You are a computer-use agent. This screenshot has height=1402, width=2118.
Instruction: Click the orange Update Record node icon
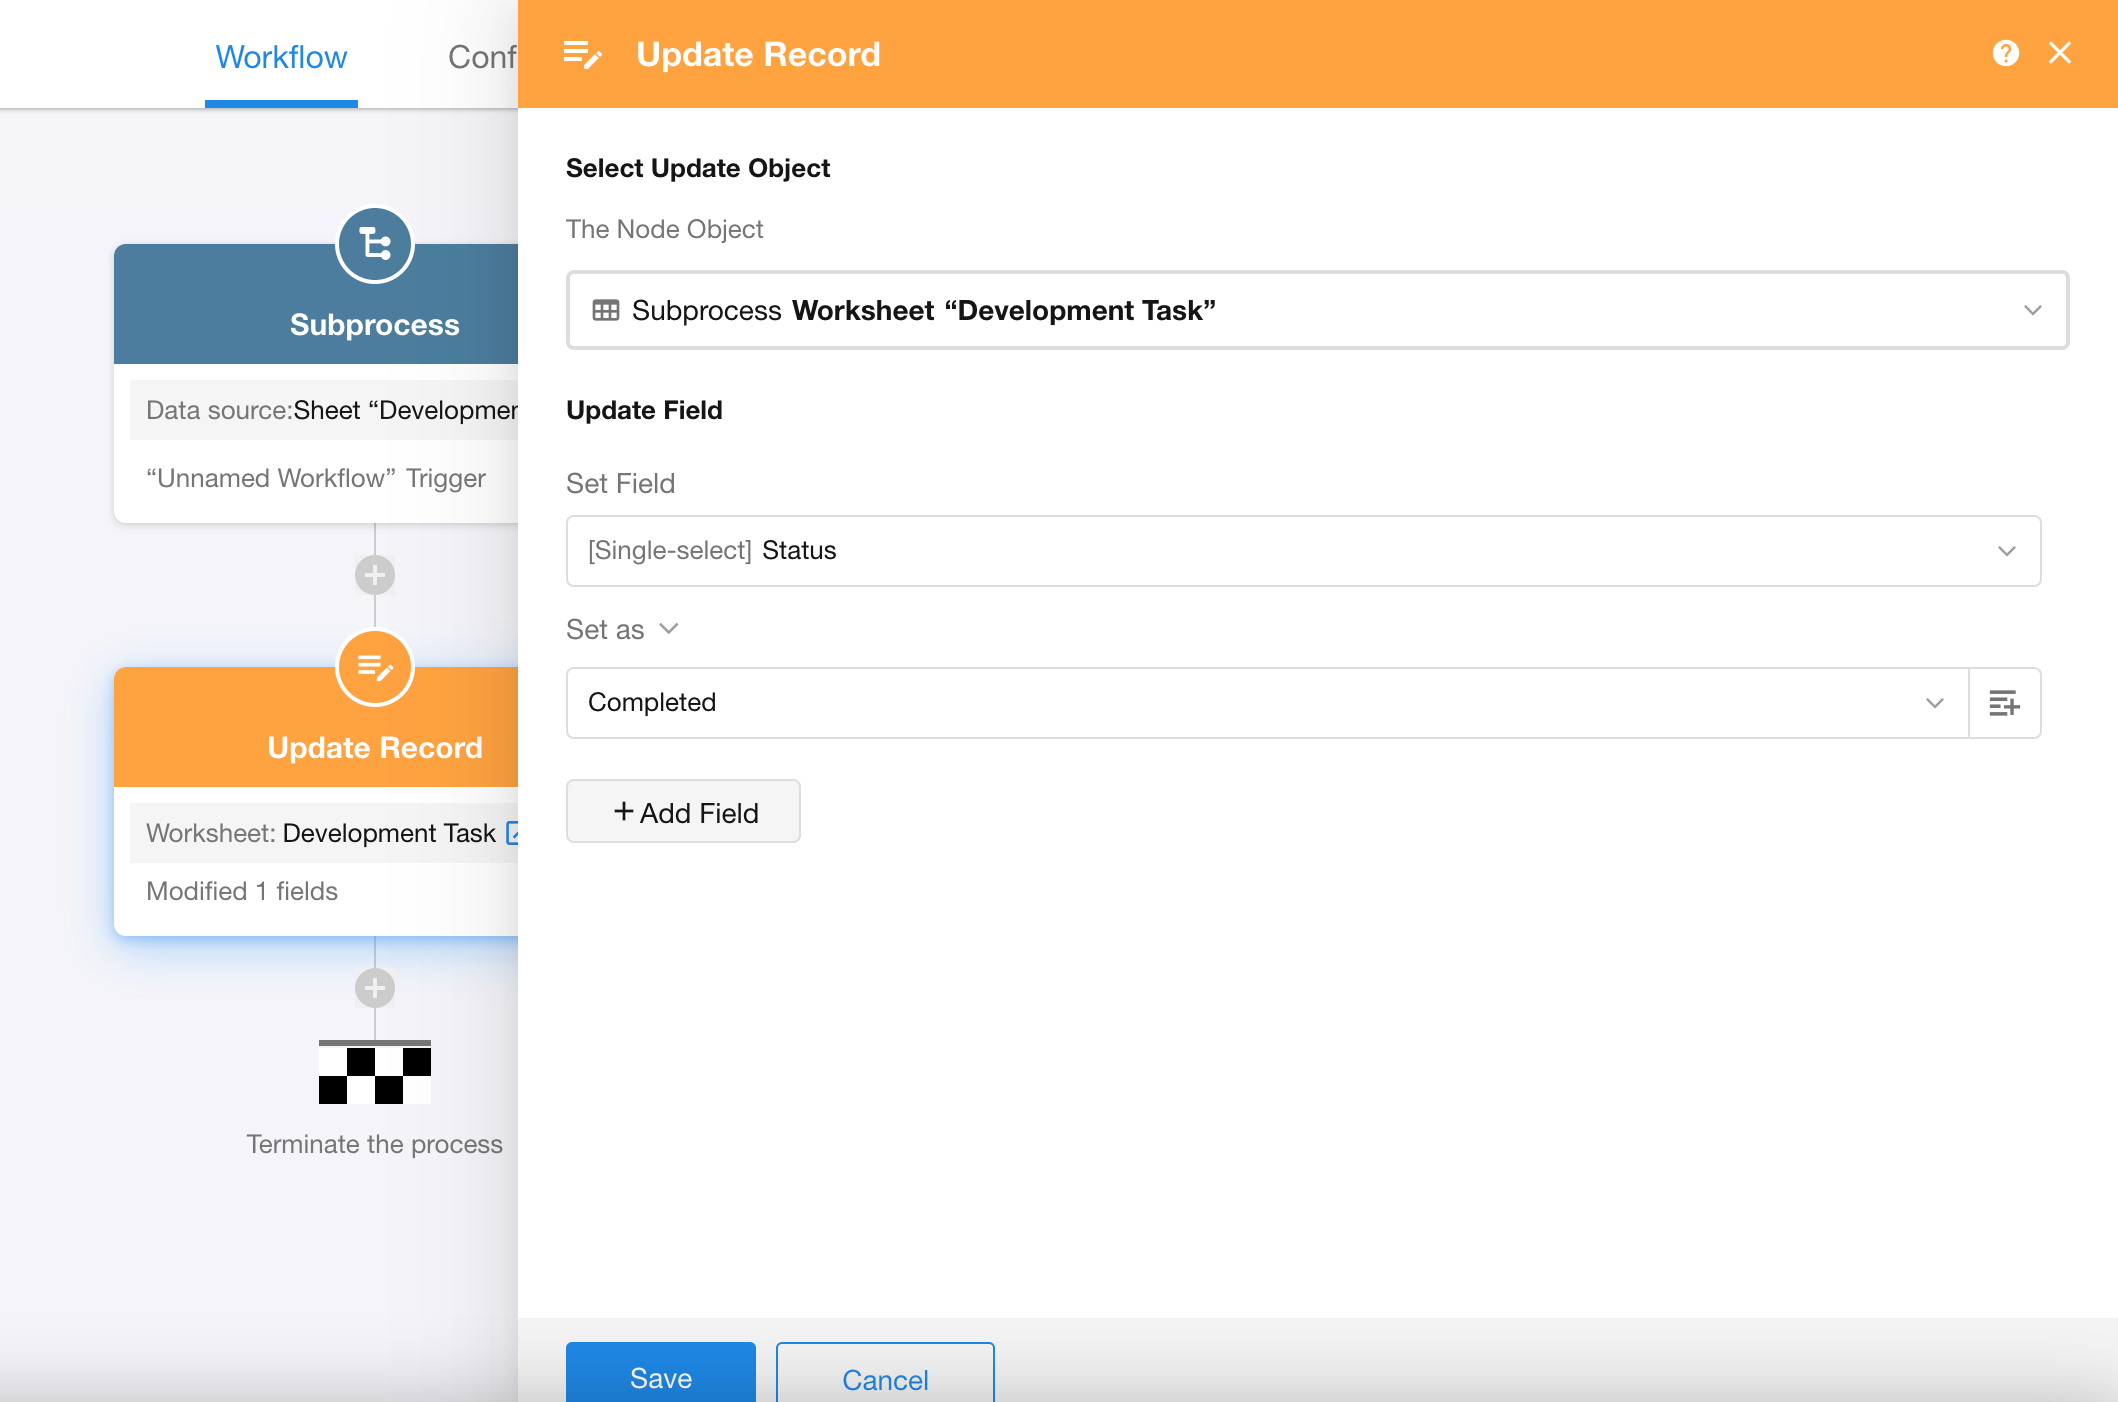(375, 667)
